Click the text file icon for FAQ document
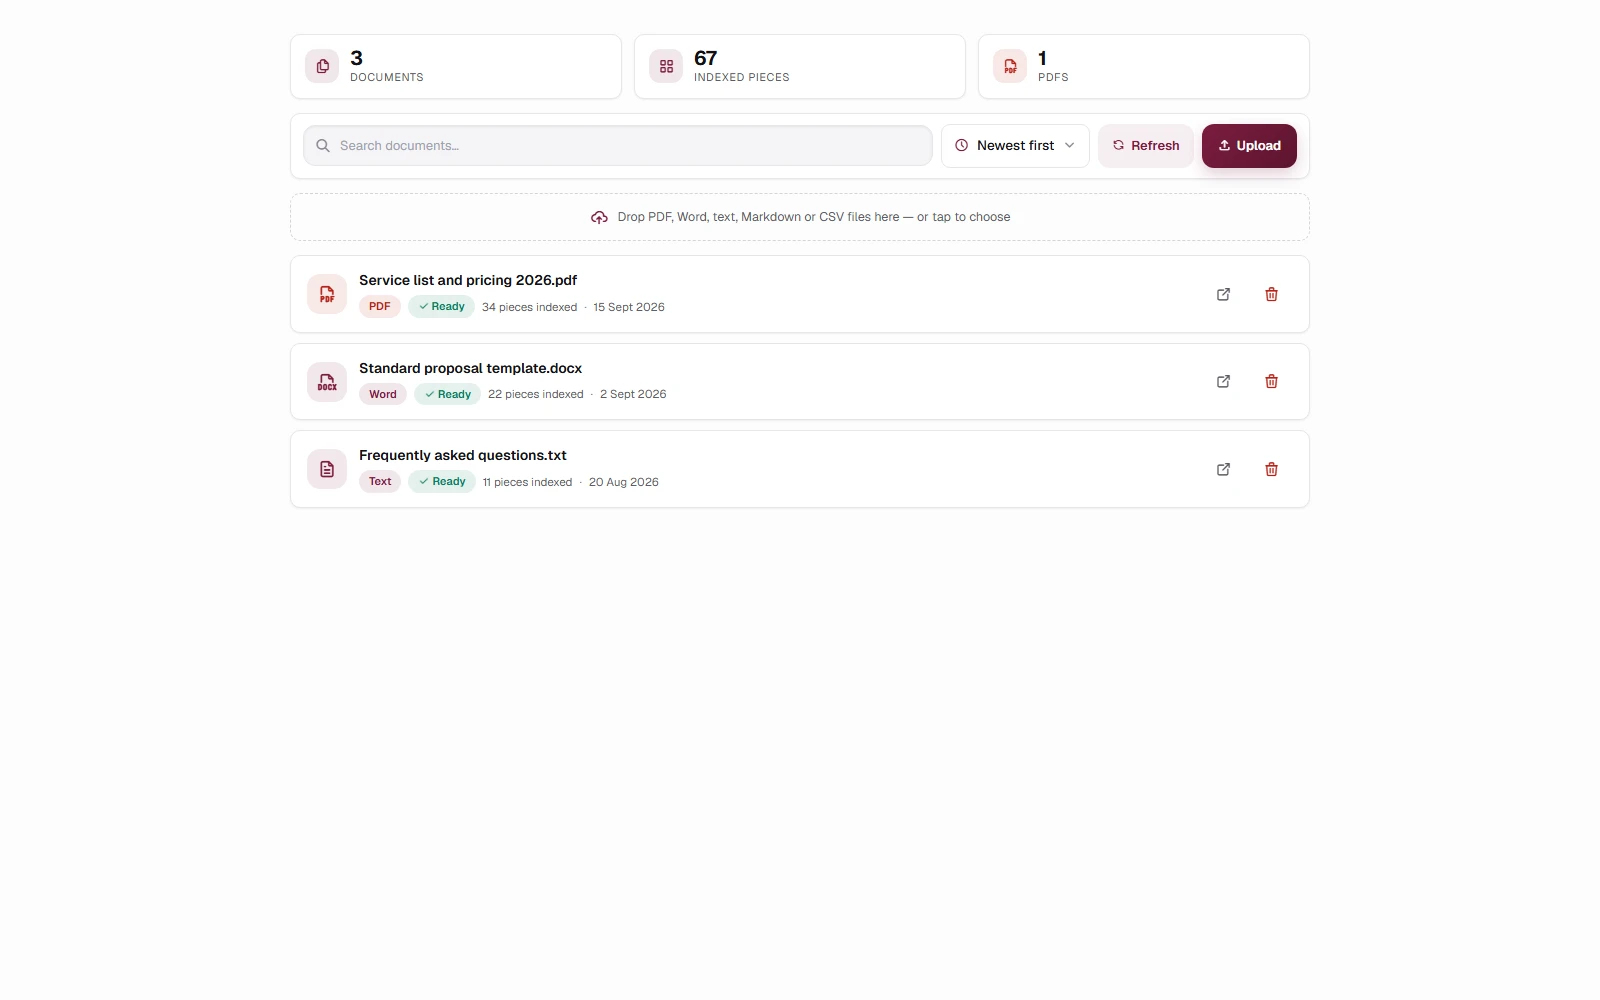This screenshot has width=1600, height=1000. click(x=327, y=469)
